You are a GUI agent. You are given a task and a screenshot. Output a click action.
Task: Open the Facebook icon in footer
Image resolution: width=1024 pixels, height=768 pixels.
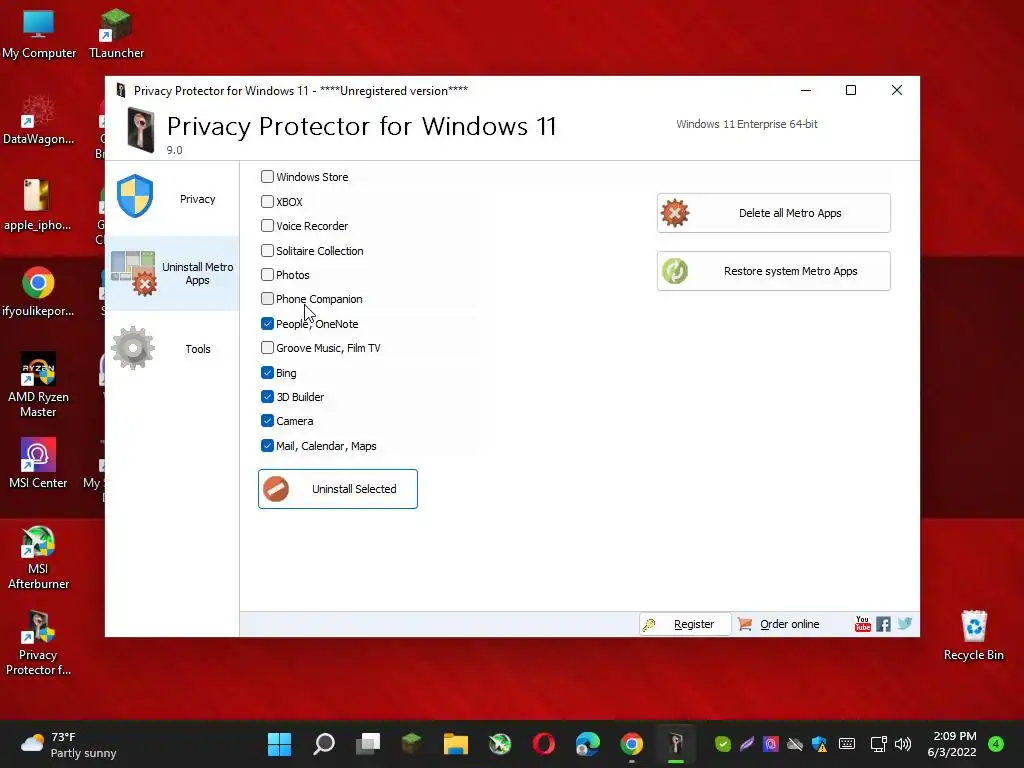pyautogui.click(x=883, y=624)
